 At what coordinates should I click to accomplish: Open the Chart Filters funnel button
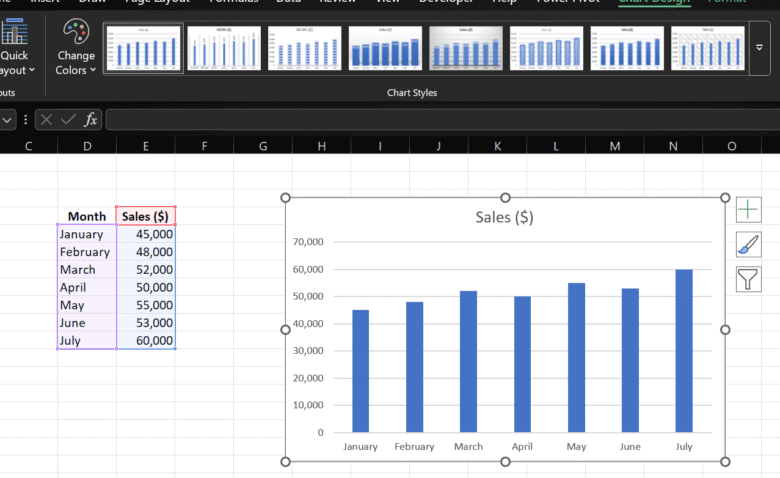point(748,279)
